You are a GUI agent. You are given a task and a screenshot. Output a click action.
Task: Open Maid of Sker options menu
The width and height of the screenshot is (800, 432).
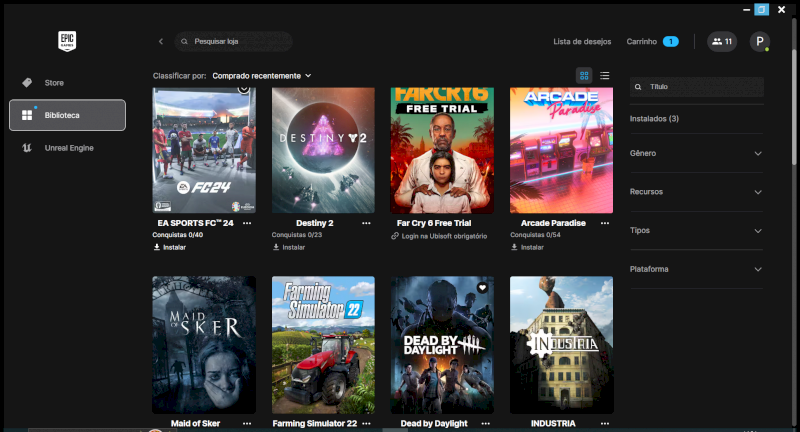[247, 423]
